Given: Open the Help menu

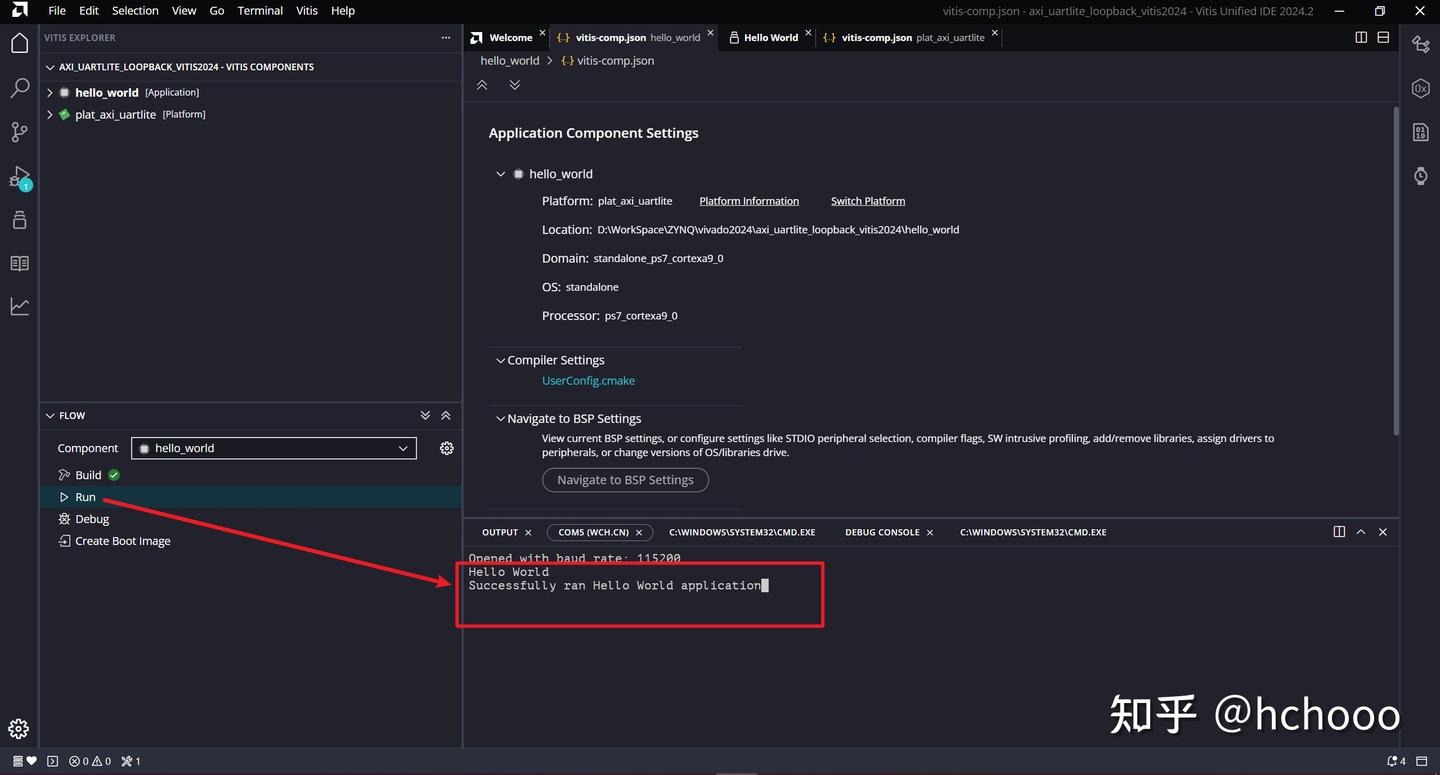Looking at the screenshot, I should coord(343,11).
